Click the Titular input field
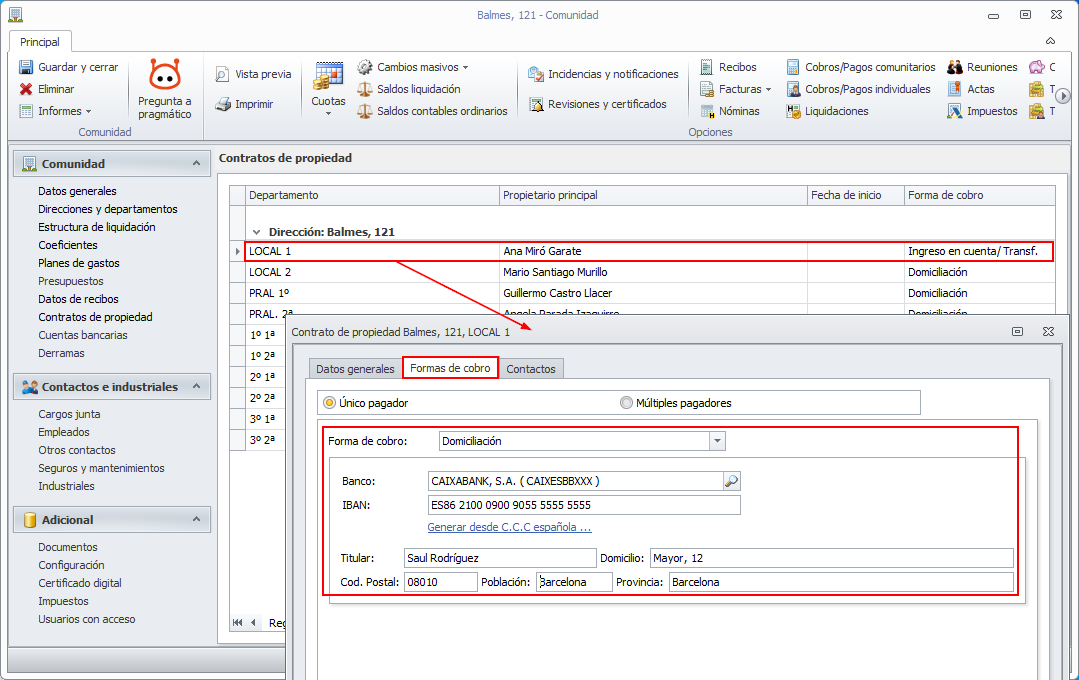 tap(500, 558)
